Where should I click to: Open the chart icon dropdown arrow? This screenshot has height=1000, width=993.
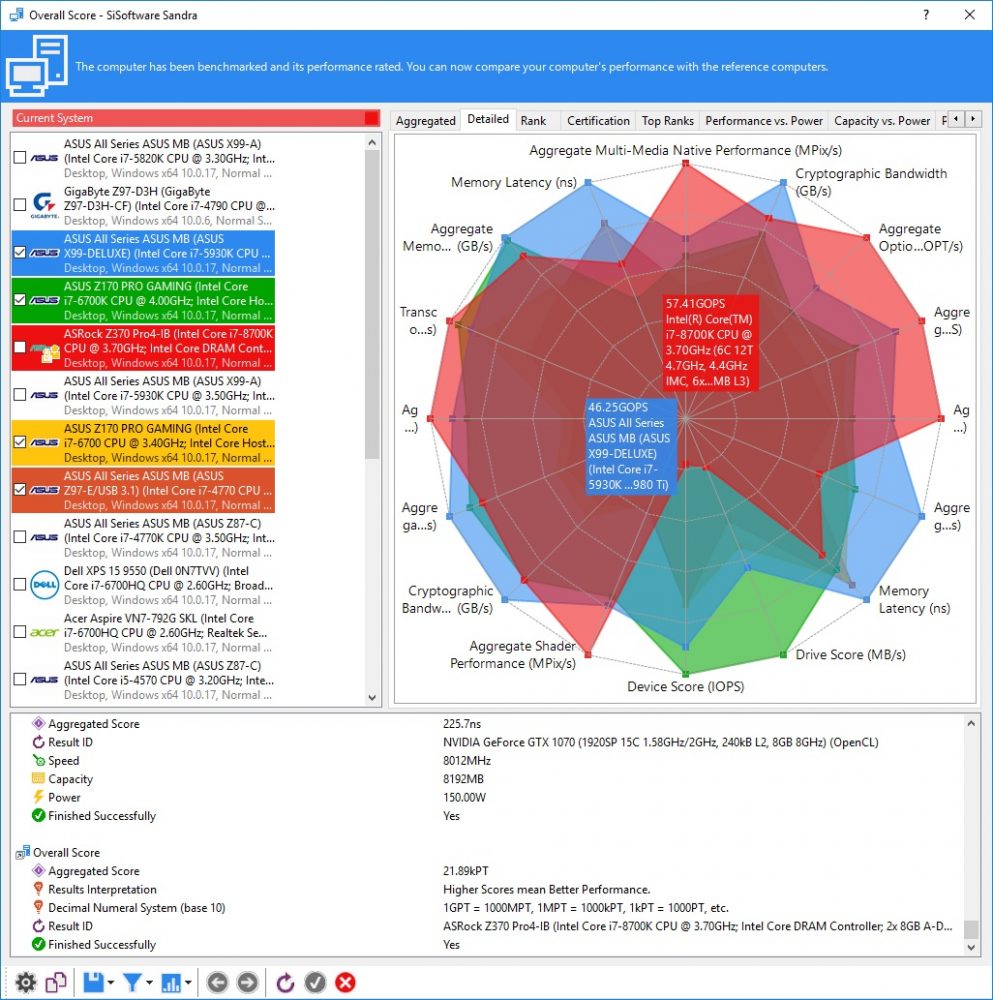(x=188, y=983)
